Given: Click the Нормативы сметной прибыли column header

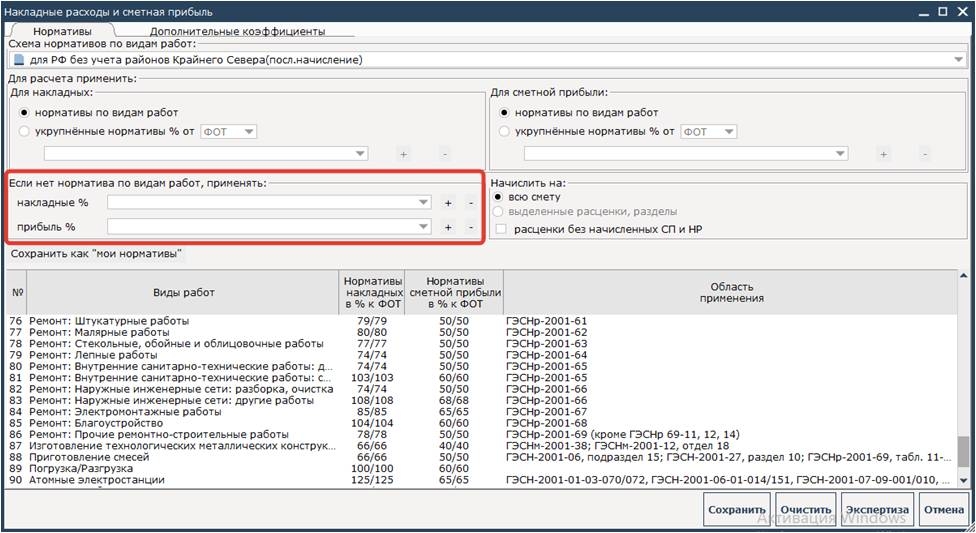Looking at the screenshot, I should [x=454, y=292].
